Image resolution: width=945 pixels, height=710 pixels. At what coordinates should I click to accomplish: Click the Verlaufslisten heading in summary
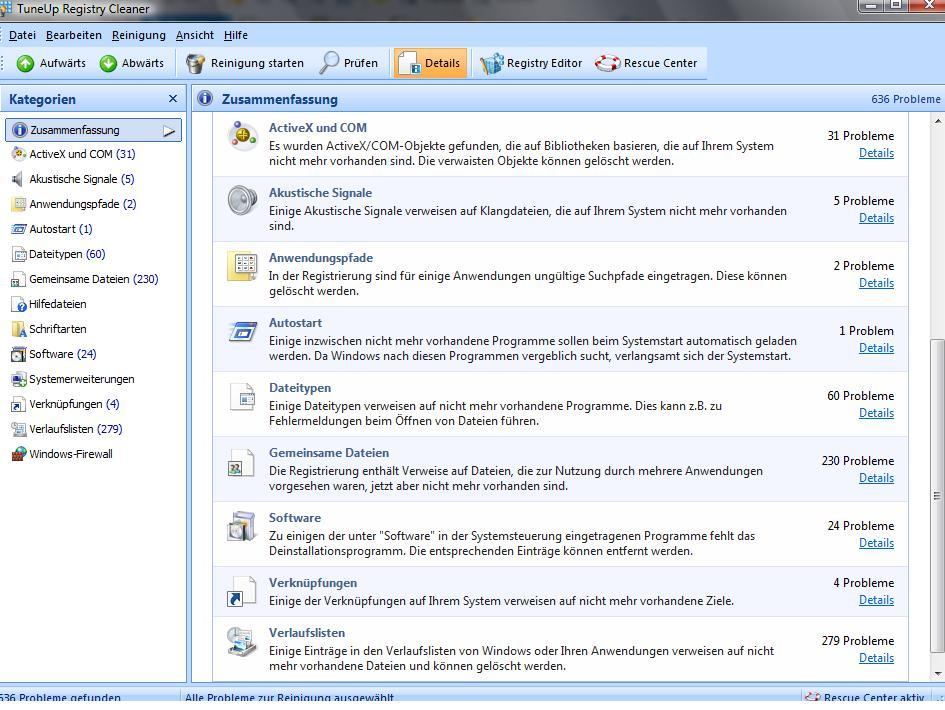click(x=307, y=633)
